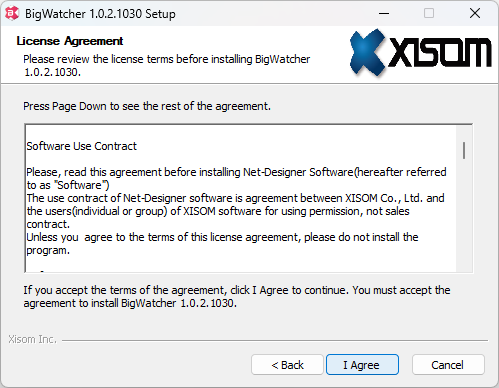
Task: Click the BigWatcher 1.0.2.1030 Setup title text
Action: [x=100, y=14]
